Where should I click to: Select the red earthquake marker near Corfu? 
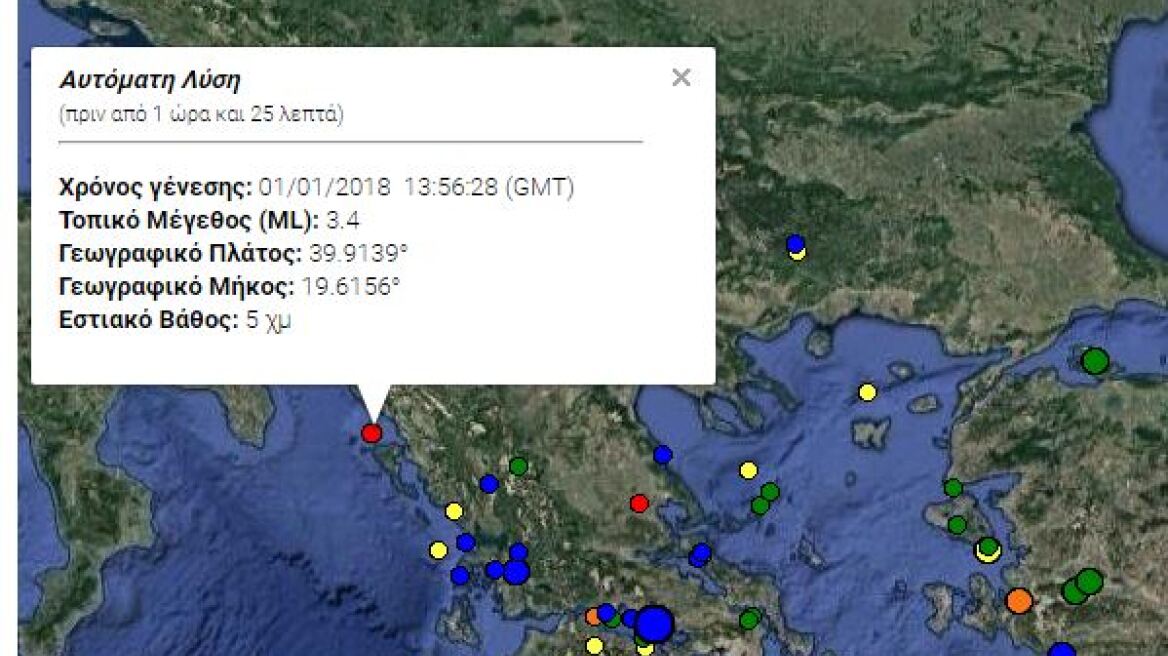(x=371, y=433)
